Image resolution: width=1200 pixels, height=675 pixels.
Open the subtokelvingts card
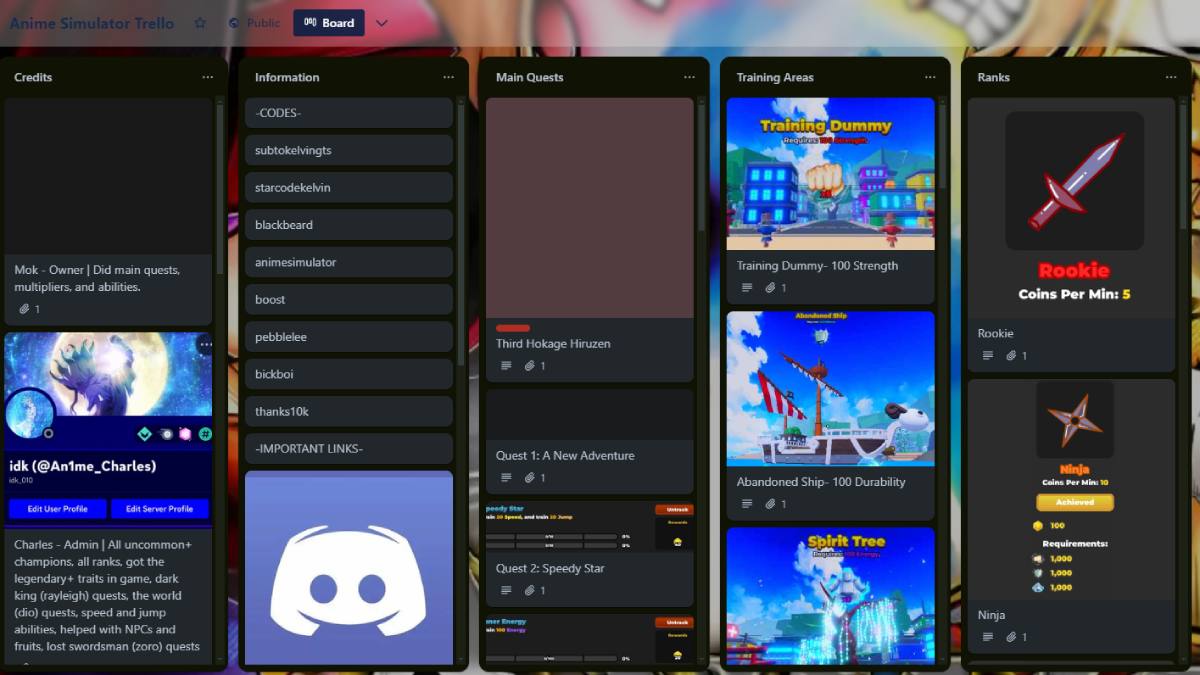point(349,150)
